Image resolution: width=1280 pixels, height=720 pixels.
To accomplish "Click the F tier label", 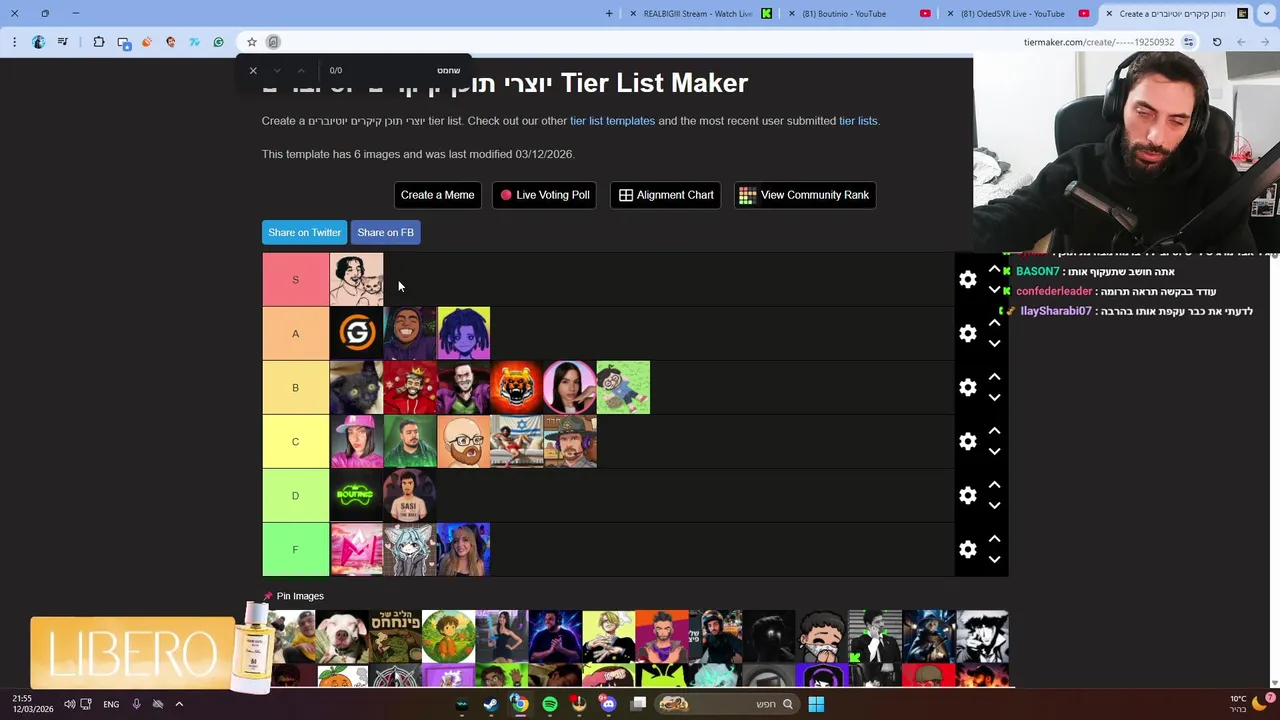I will [x=295, y=549].
